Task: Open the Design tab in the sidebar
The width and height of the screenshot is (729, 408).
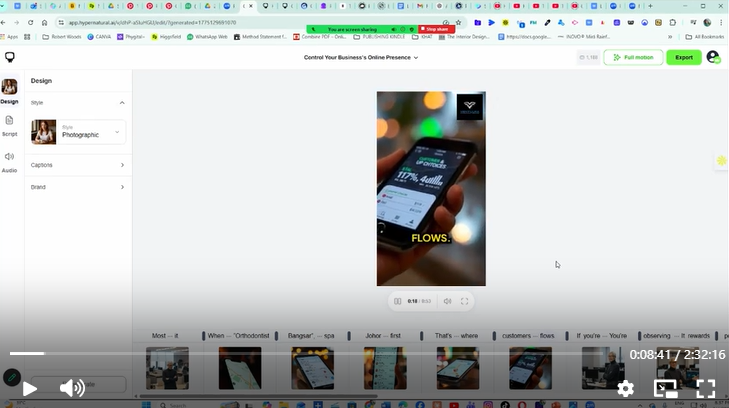Action: [9, 92]
